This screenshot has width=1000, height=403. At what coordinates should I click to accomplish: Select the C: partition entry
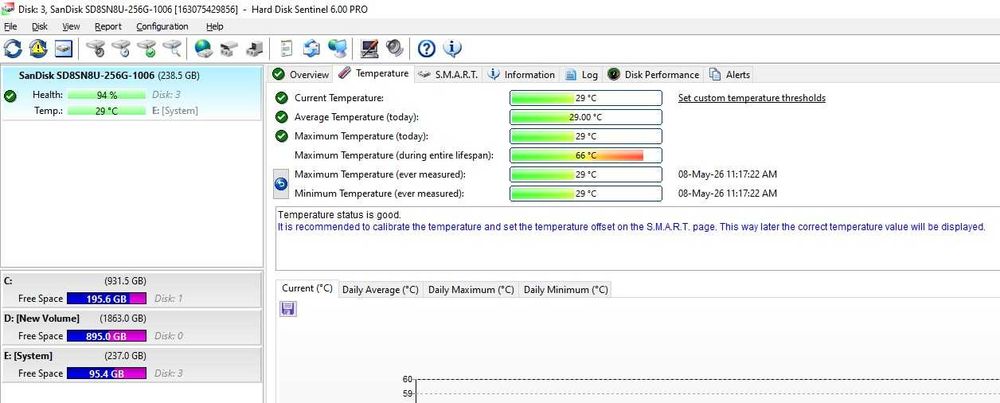click(x=131, y=290)
